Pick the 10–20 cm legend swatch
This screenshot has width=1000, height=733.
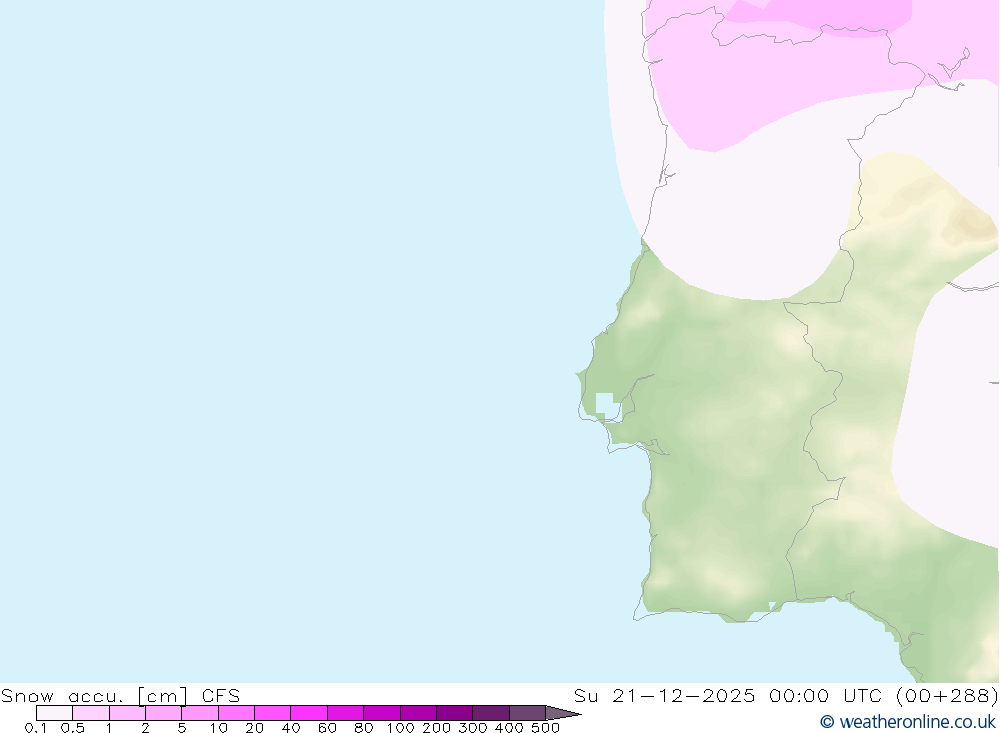point(236,713)
